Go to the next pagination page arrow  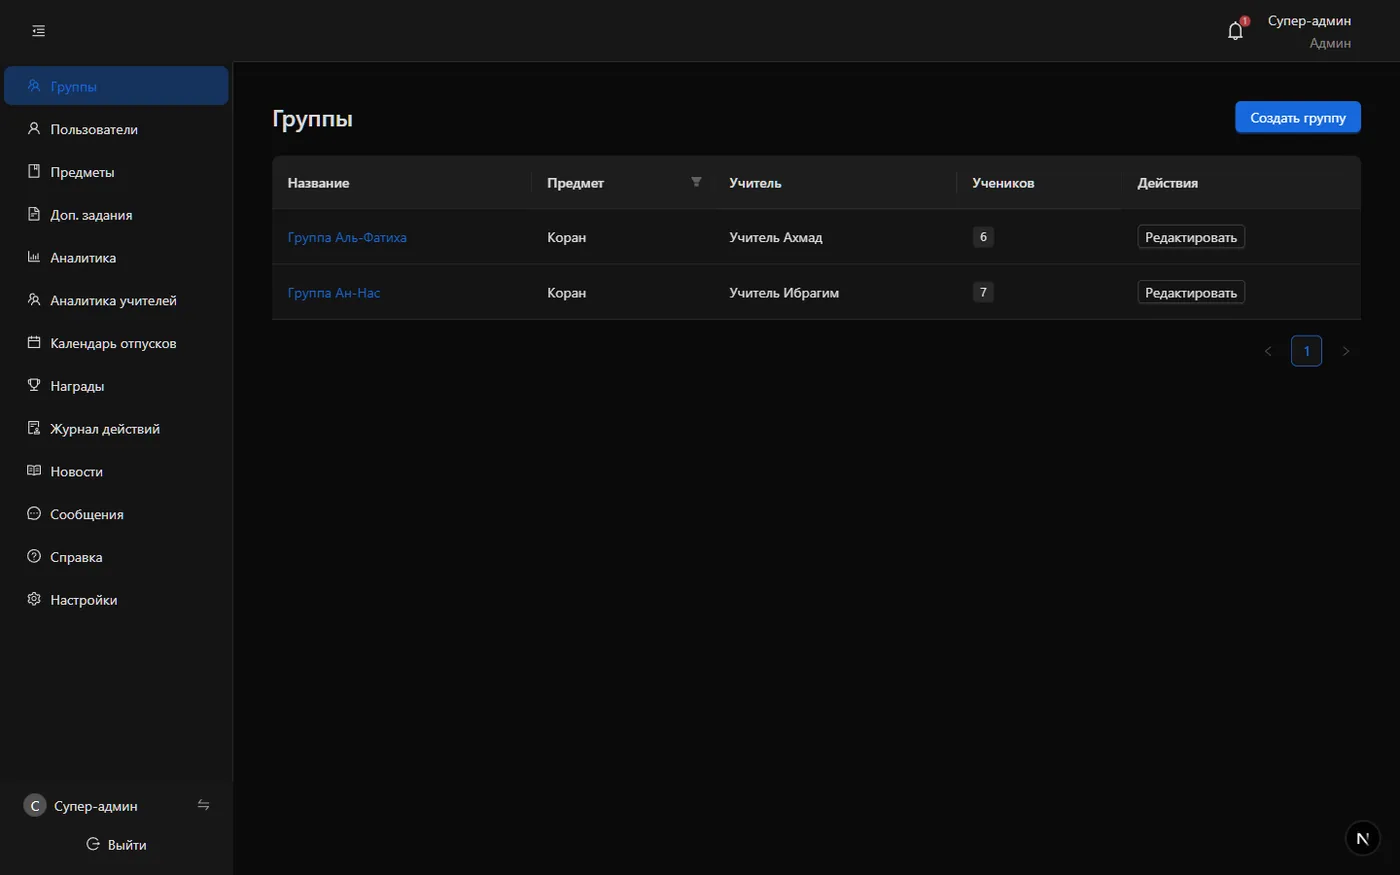pyautogui.click(x=1346, y=351)
